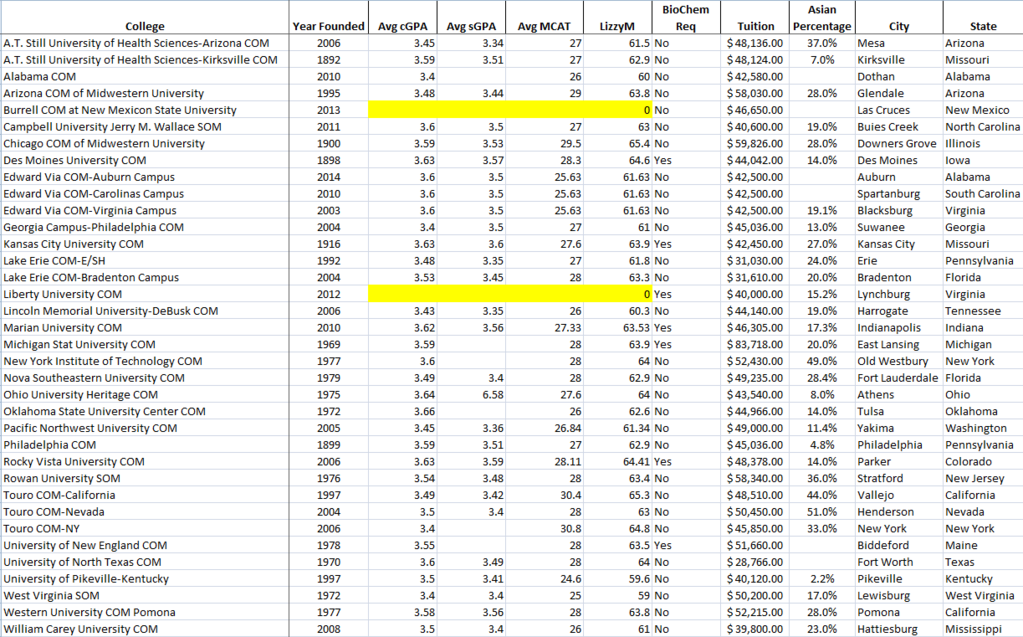Click the yellow highlighted cells in Burrell COM row
Viewport: 1023px width, 637px height.
[511, 110]
